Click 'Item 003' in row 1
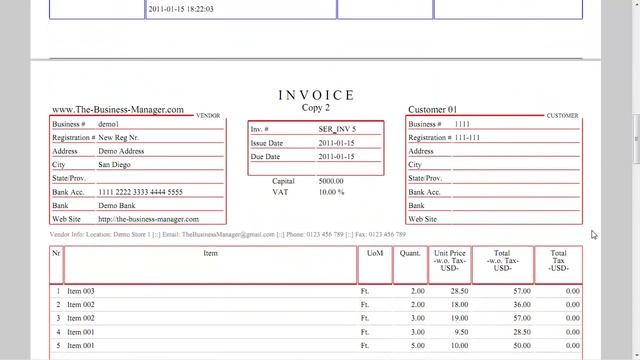 coord(81,291)
